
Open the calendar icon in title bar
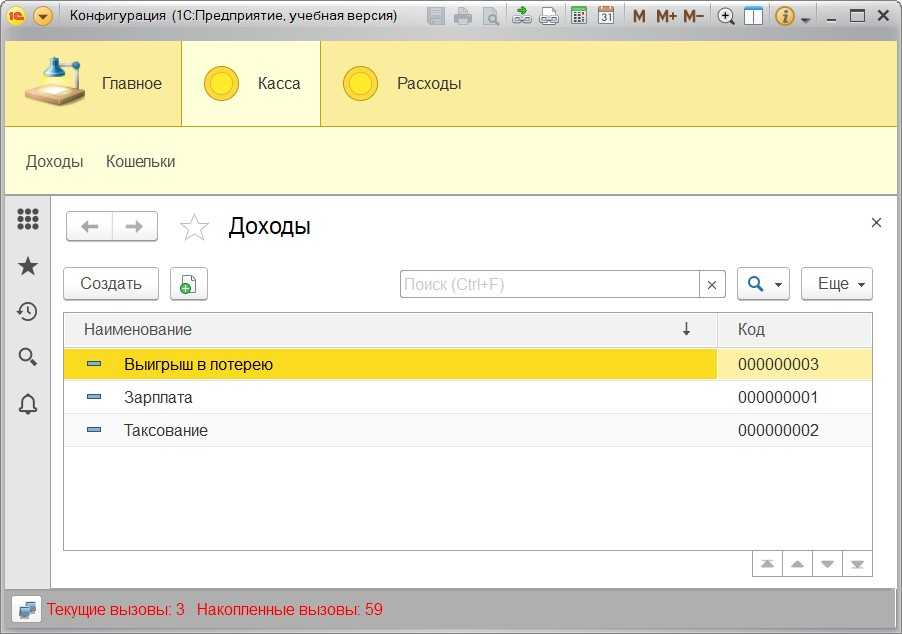[606, 16]
